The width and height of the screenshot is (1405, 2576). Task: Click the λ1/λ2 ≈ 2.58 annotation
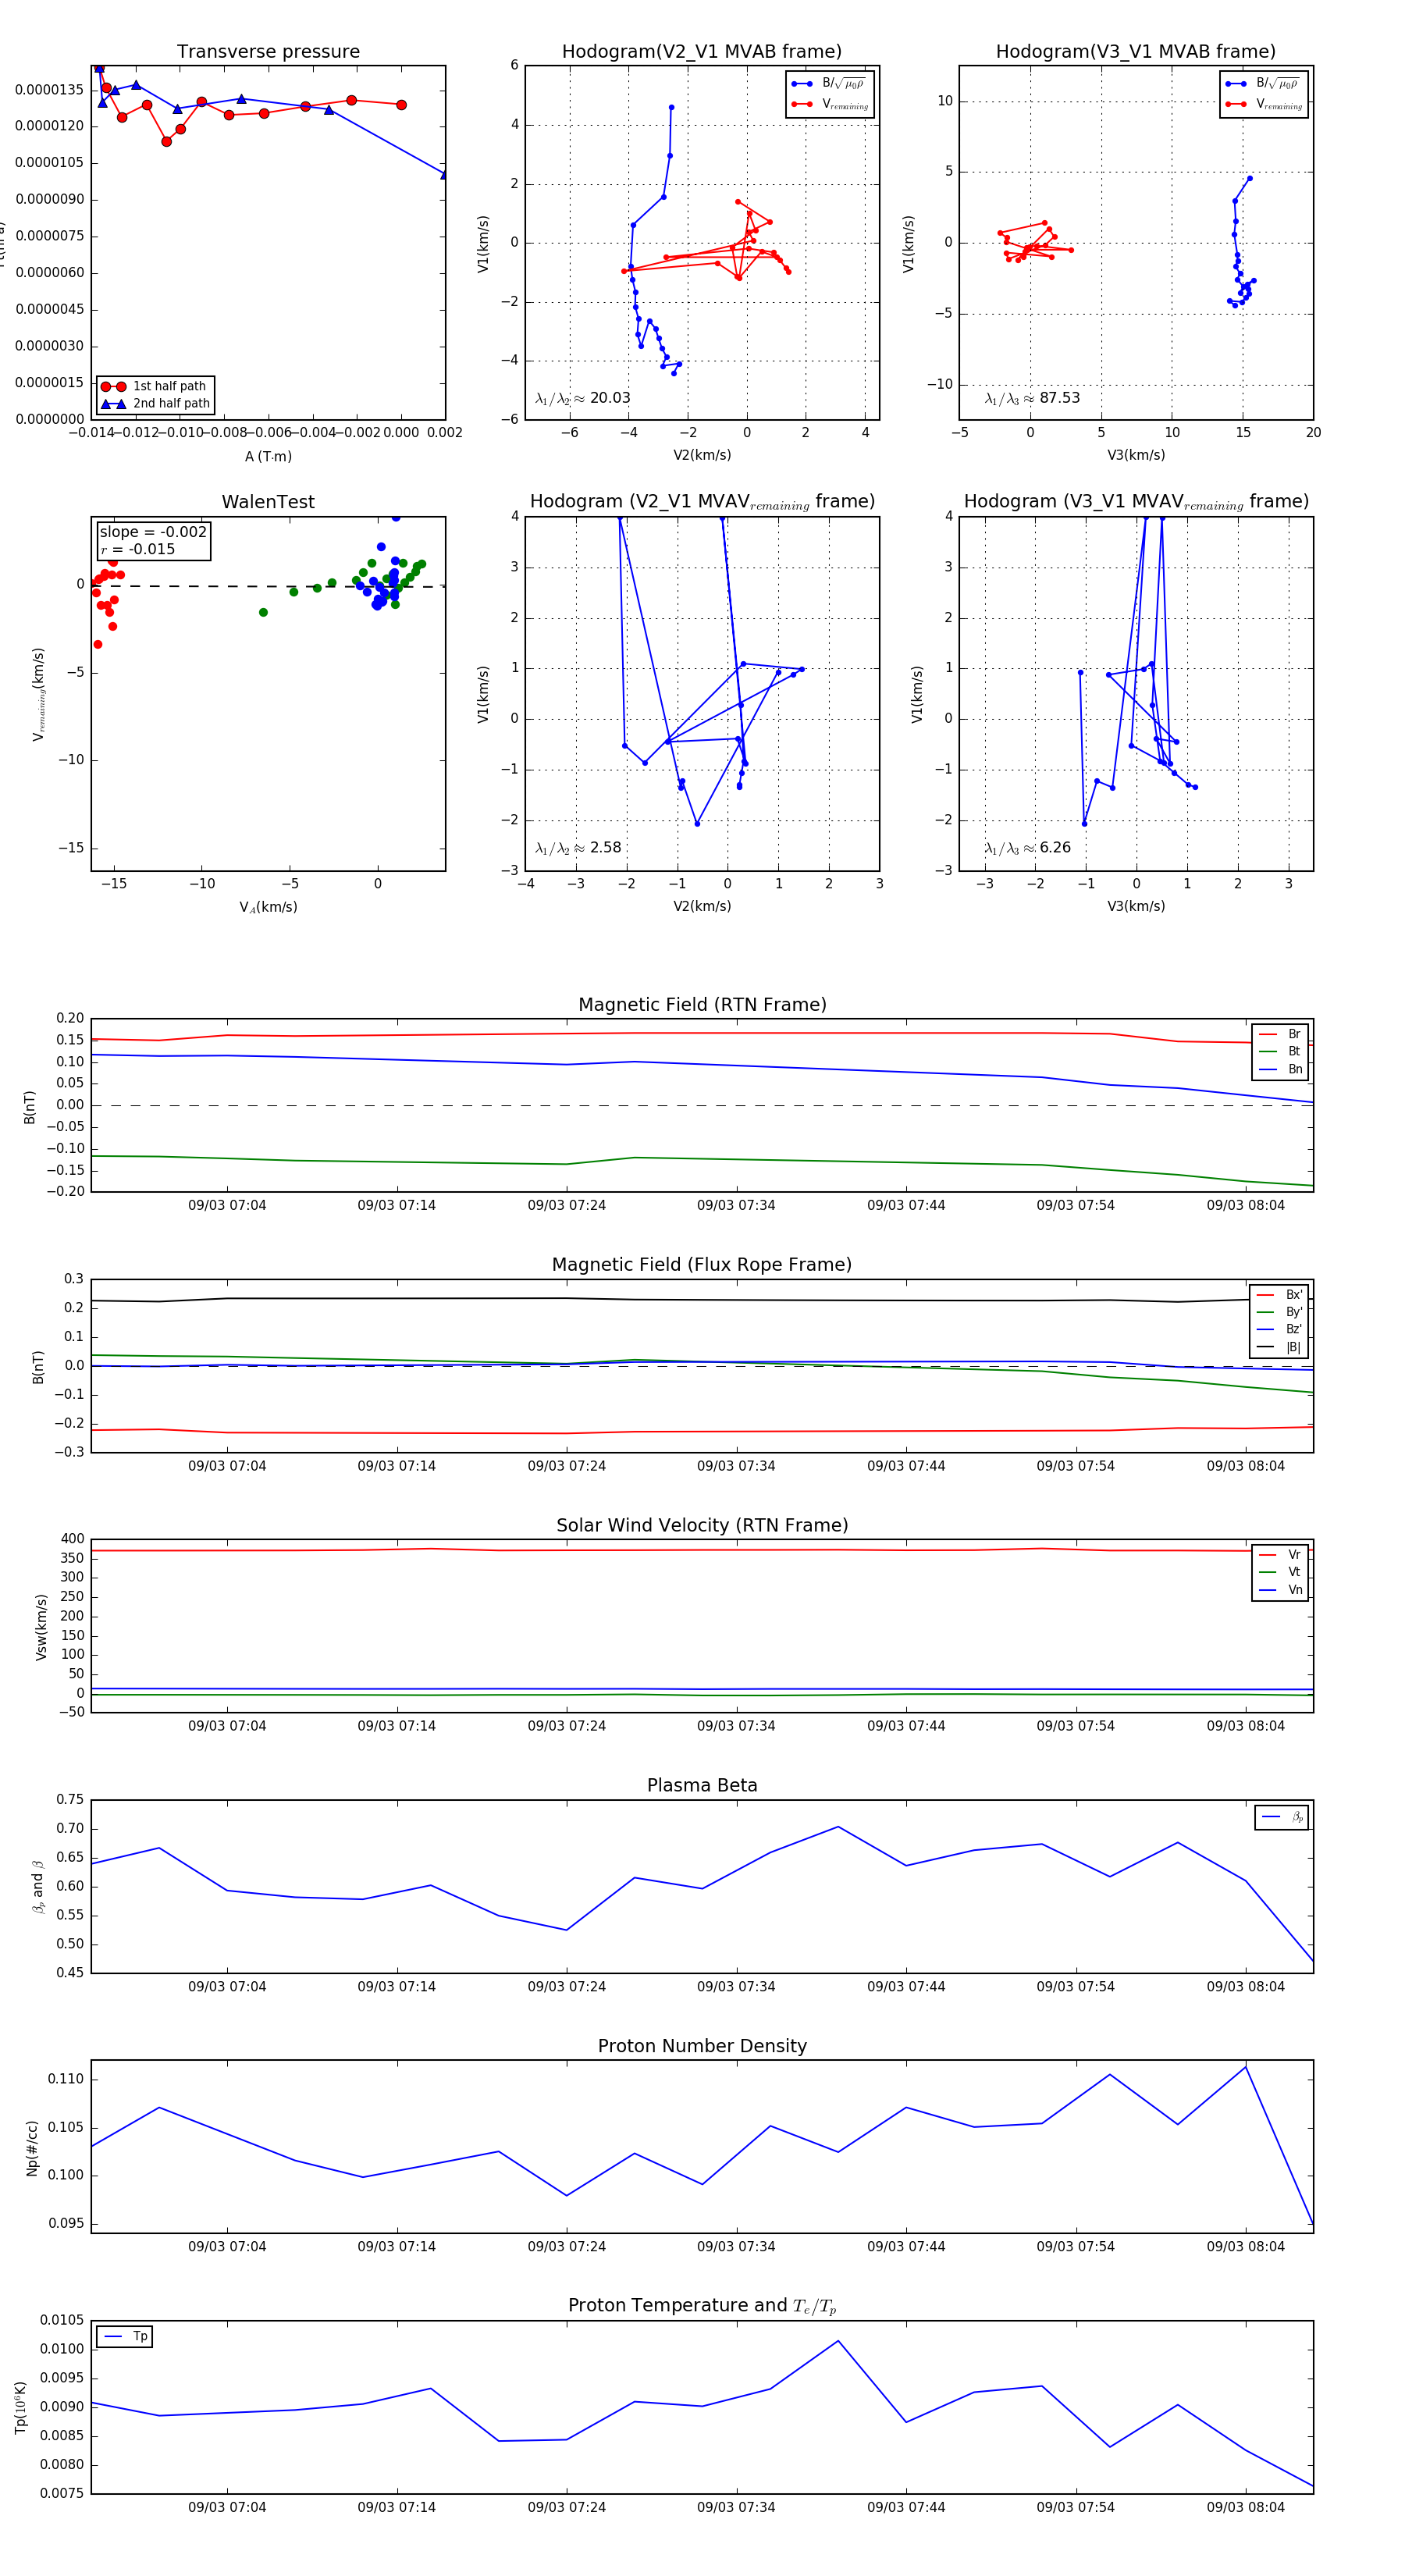(x=578, y=848)
